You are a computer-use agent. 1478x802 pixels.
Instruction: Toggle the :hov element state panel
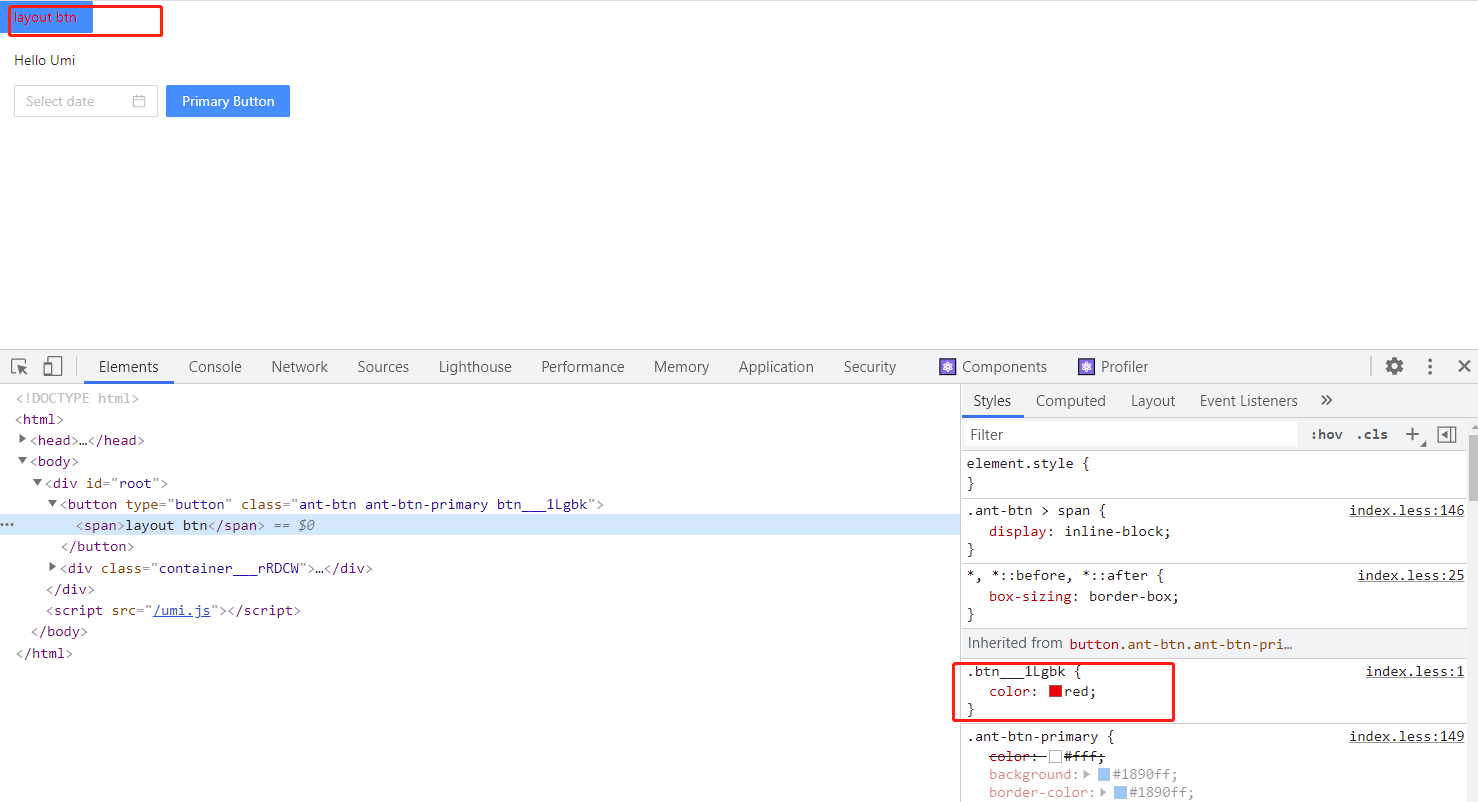pyautogui.click(x=1326, y=434)
